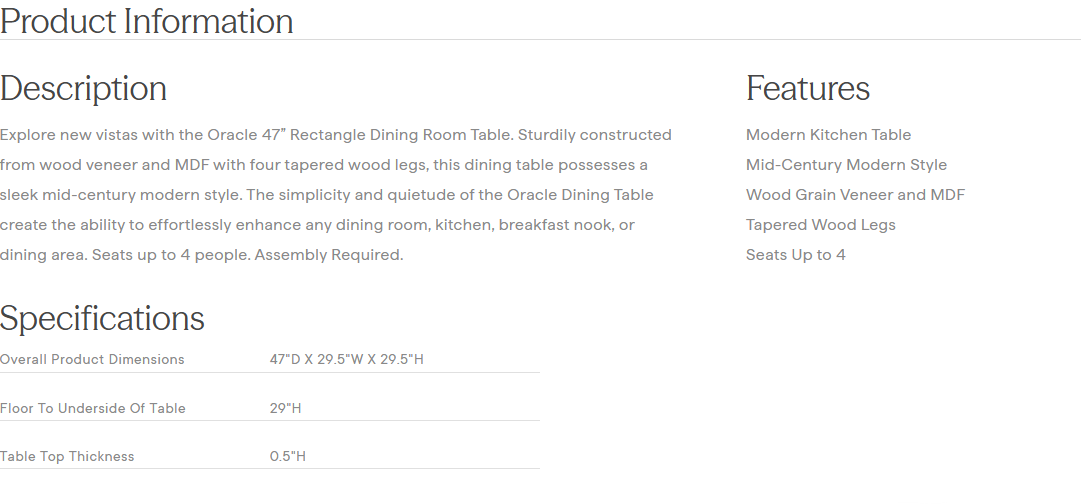Image resolution: width=1081 pixels, height=504 pixels.
Task: Click the Features section heading
Action: click(x=808, y=88)
